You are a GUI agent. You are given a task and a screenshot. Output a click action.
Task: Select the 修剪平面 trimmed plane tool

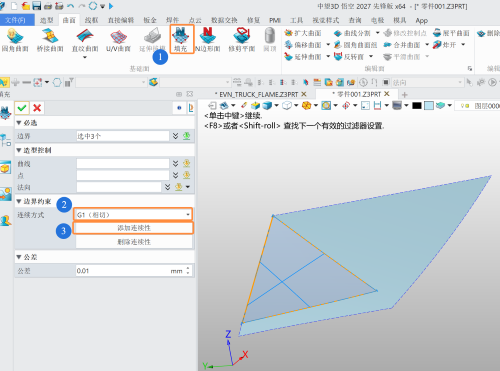point(242,40)
